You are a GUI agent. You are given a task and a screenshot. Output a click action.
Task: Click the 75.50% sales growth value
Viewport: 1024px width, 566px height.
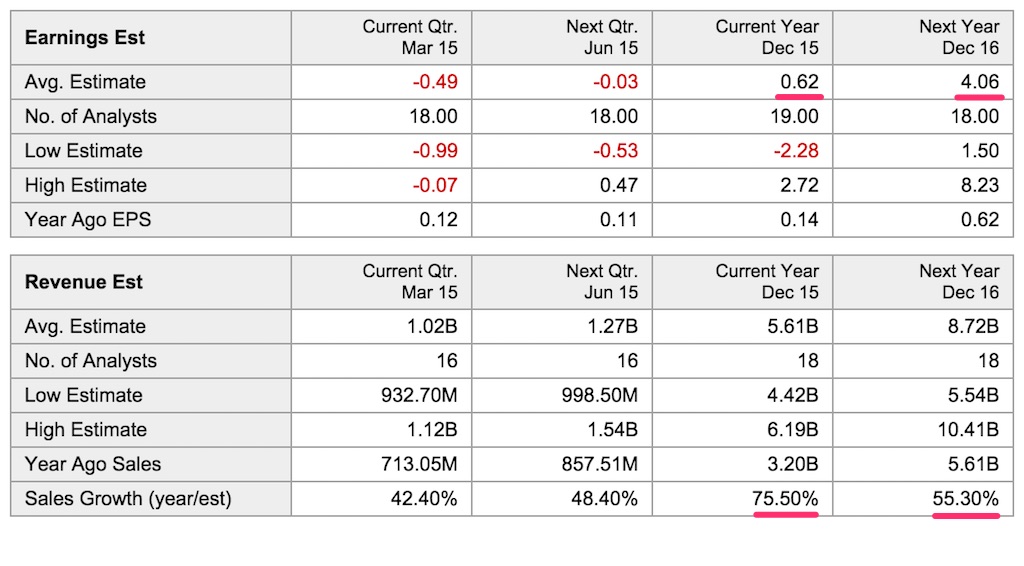[x=785, y=498]
